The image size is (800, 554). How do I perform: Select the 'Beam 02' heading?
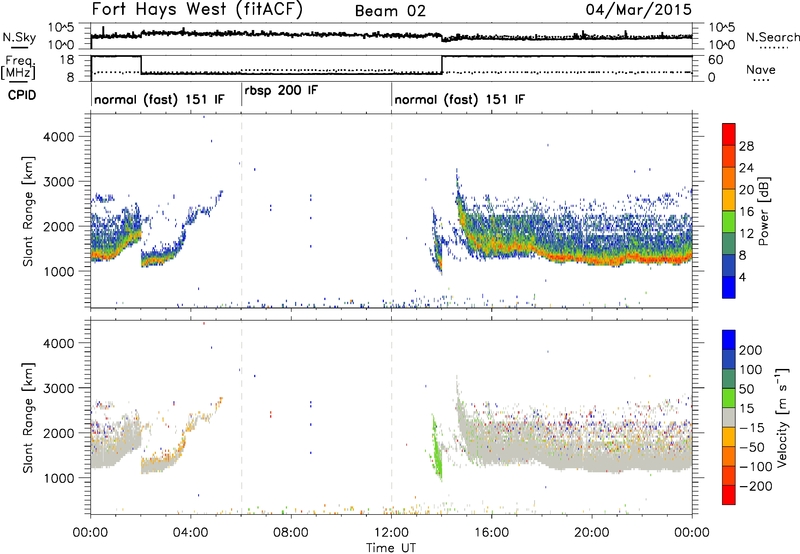[x=390, y=11]
